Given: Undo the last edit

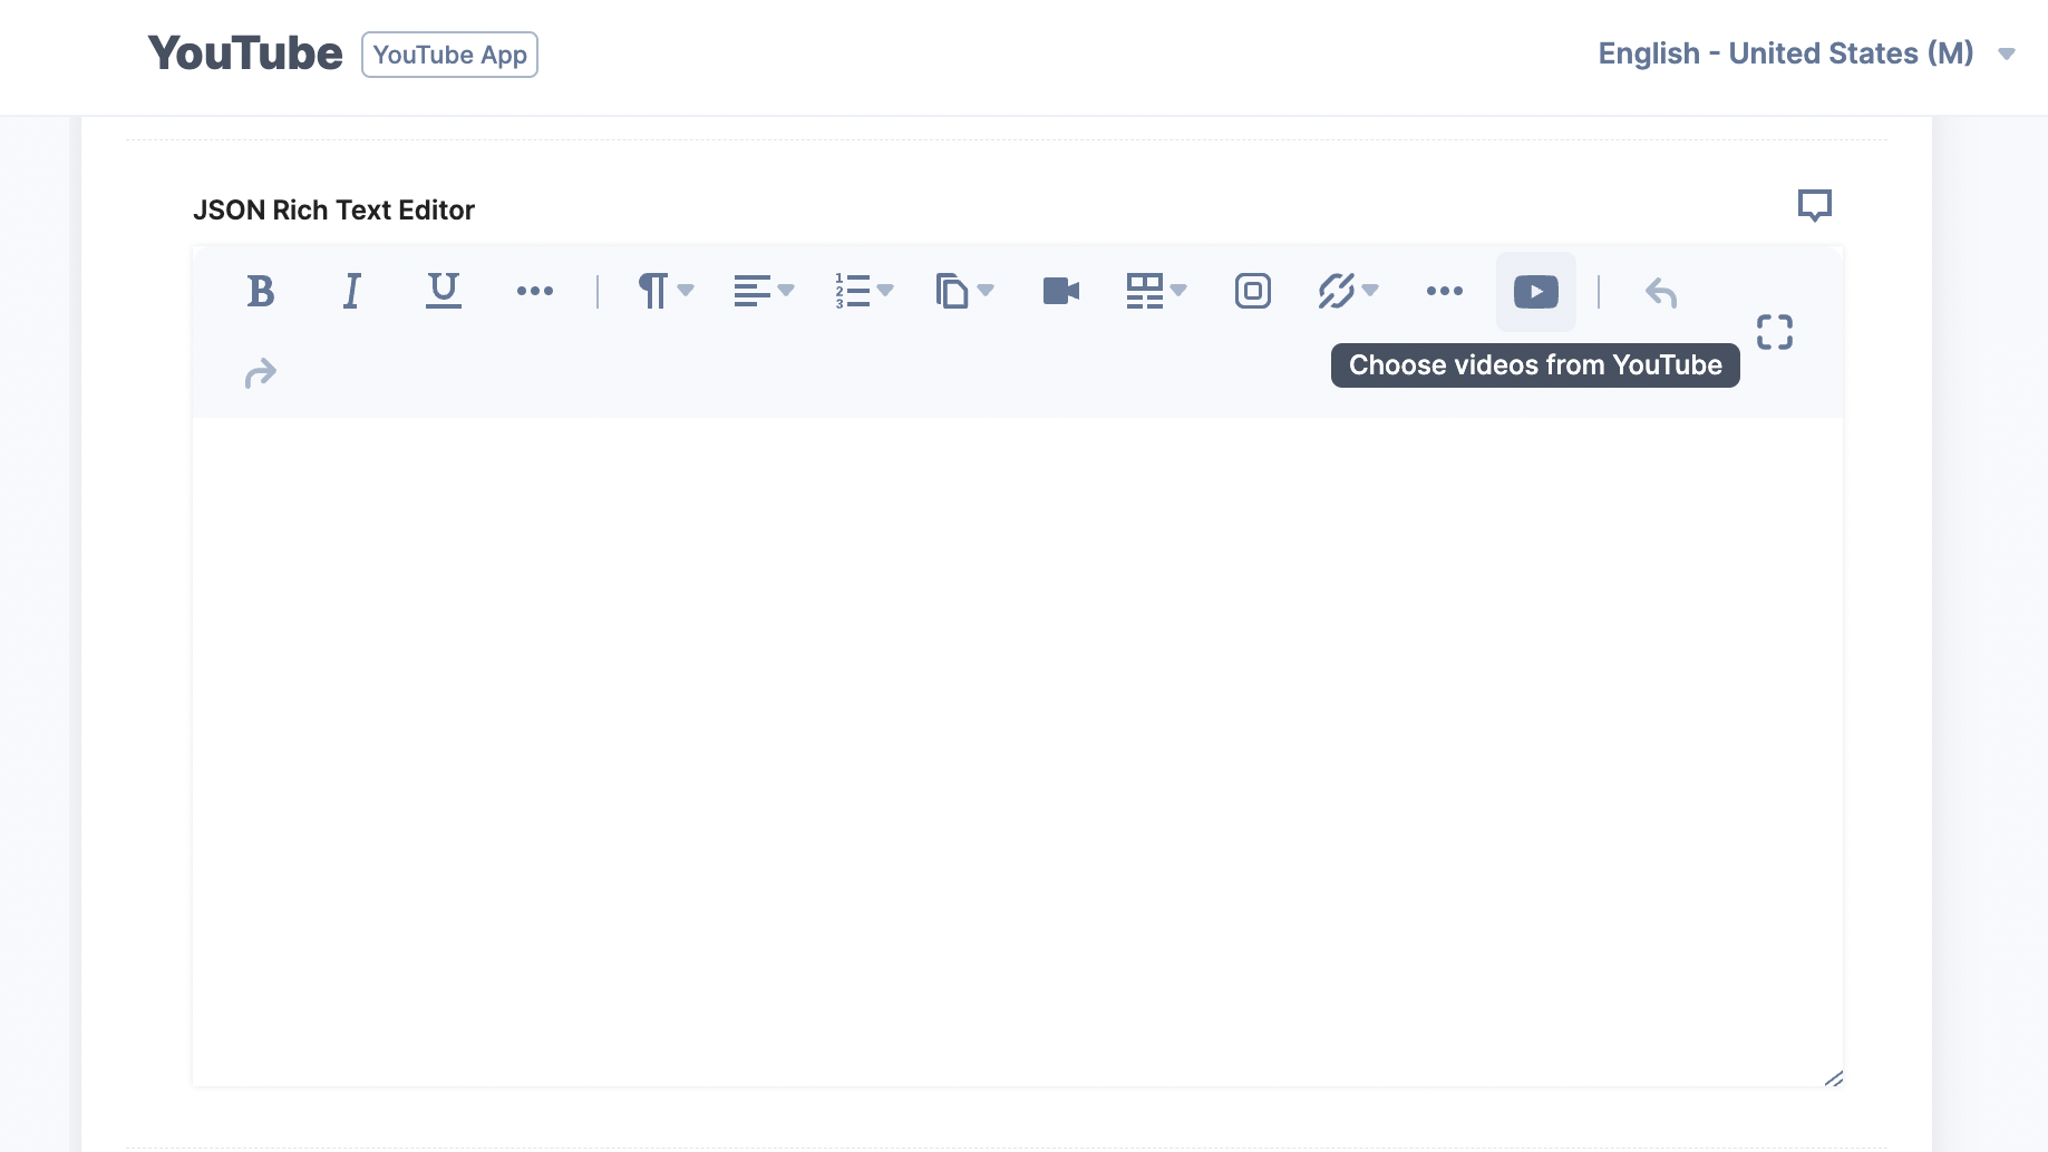Looking at the screenshot, I should coord(1661,292).
